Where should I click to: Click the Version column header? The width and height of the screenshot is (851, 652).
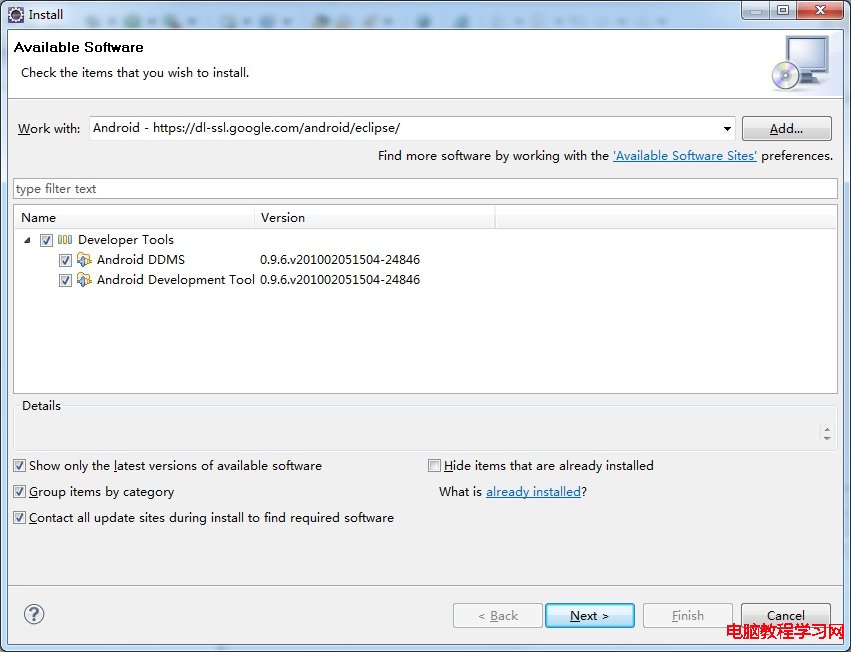pos(374,218)
